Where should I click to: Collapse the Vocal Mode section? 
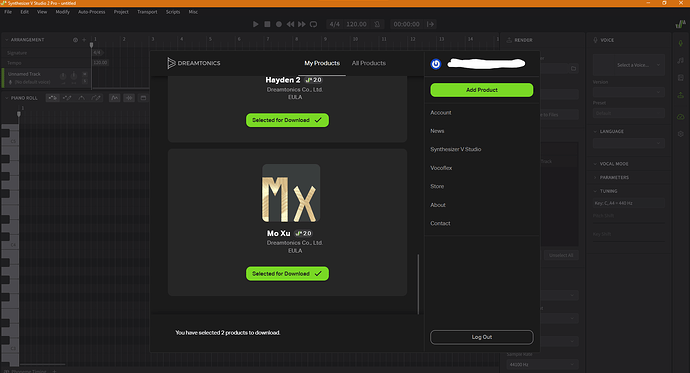pyautogui.click(x=595, y=164)
